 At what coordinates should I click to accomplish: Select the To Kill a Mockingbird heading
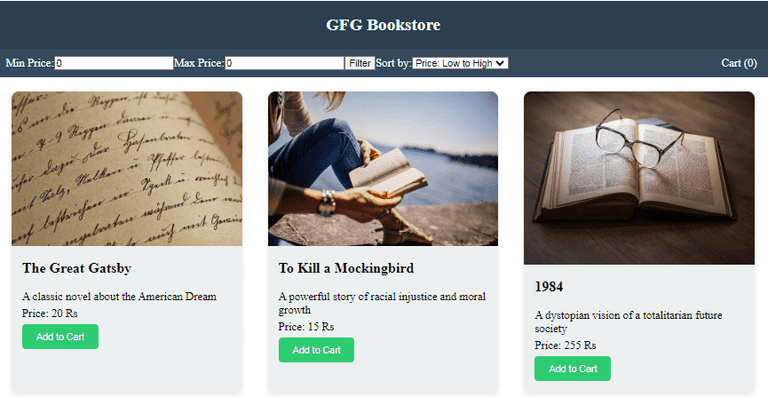coord(346,268)
